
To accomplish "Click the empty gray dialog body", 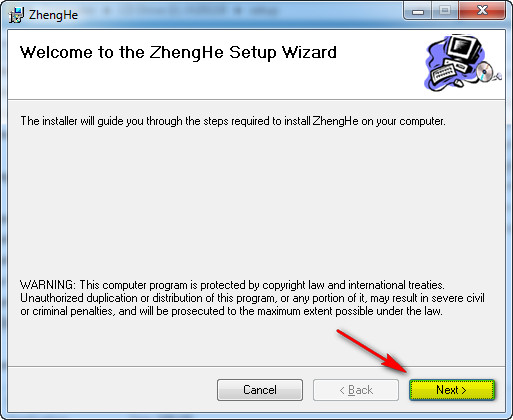I will coord(256,203).
